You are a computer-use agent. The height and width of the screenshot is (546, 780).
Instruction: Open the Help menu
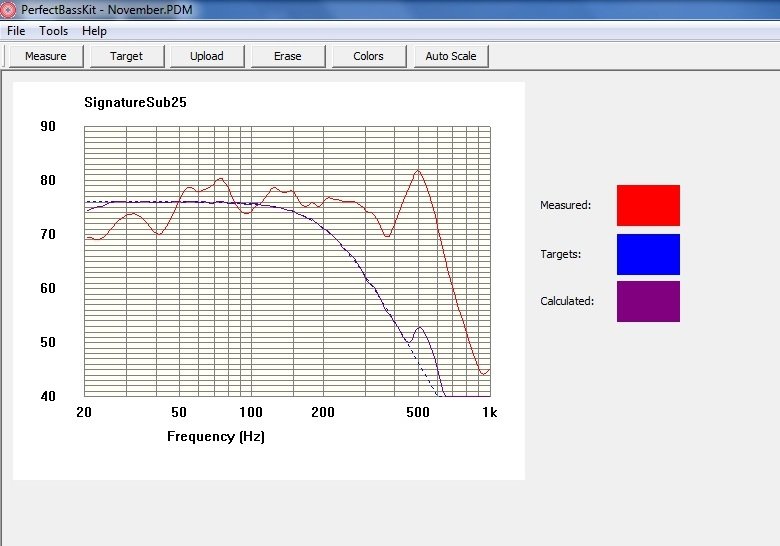[94, 31]
